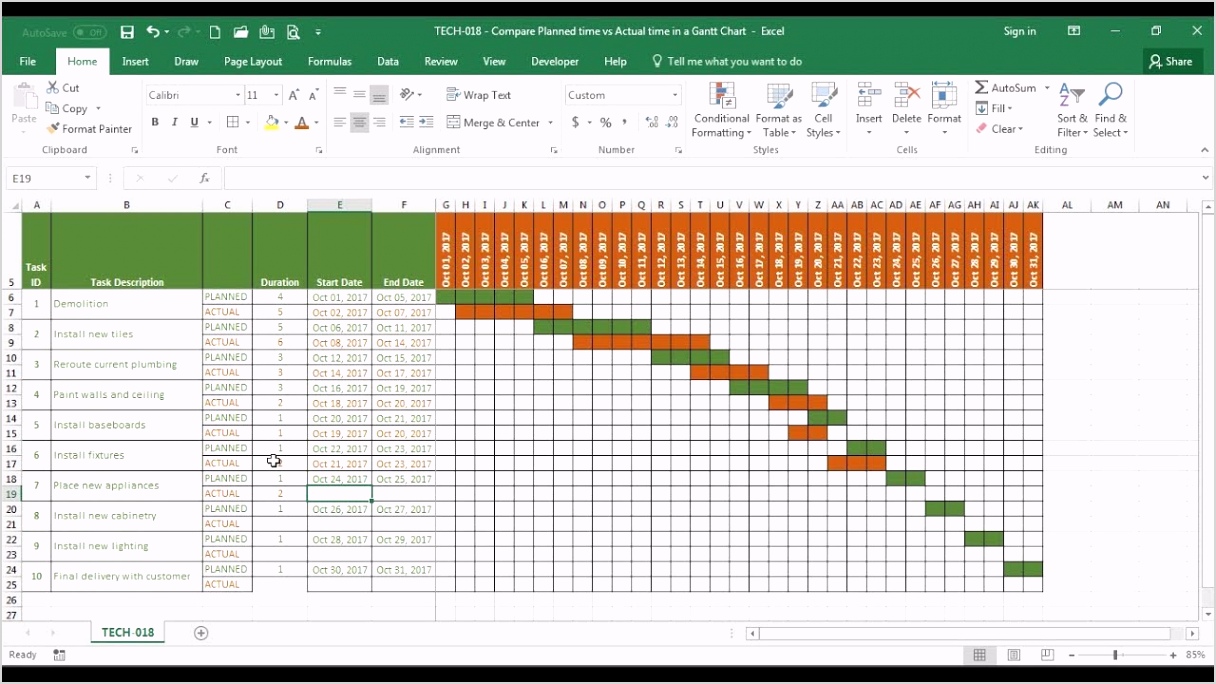The width and height of the screenshot is (1216, 684).
Task: Click the Redo arrow icon
Action: (x=184, y=32)
